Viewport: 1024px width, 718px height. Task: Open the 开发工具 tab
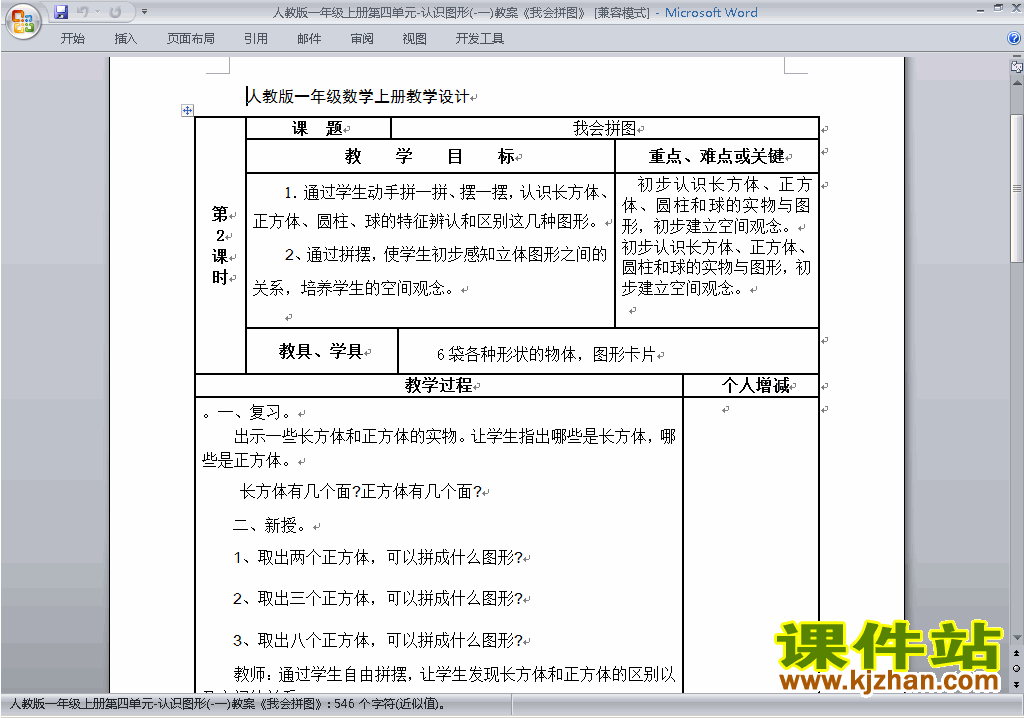[479, 39]
